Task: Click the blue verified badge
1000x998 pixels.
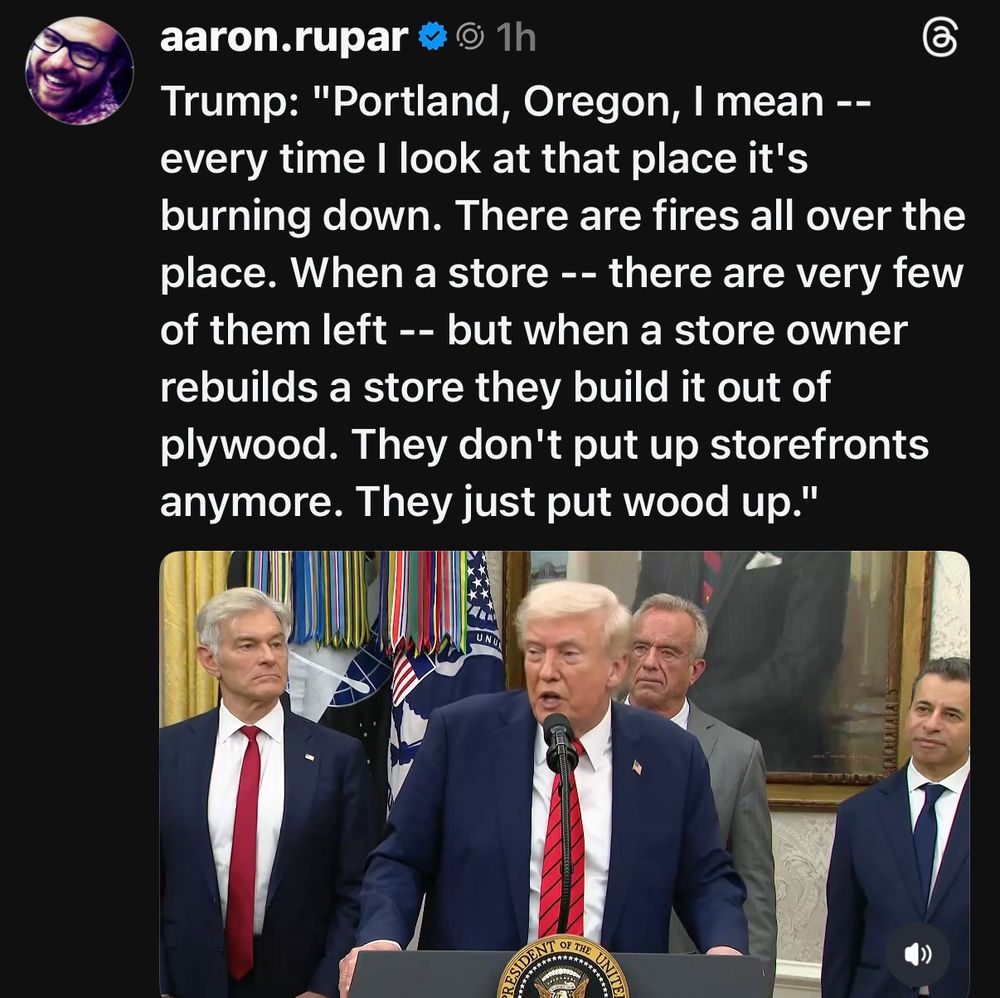Action: pos(432,36)
